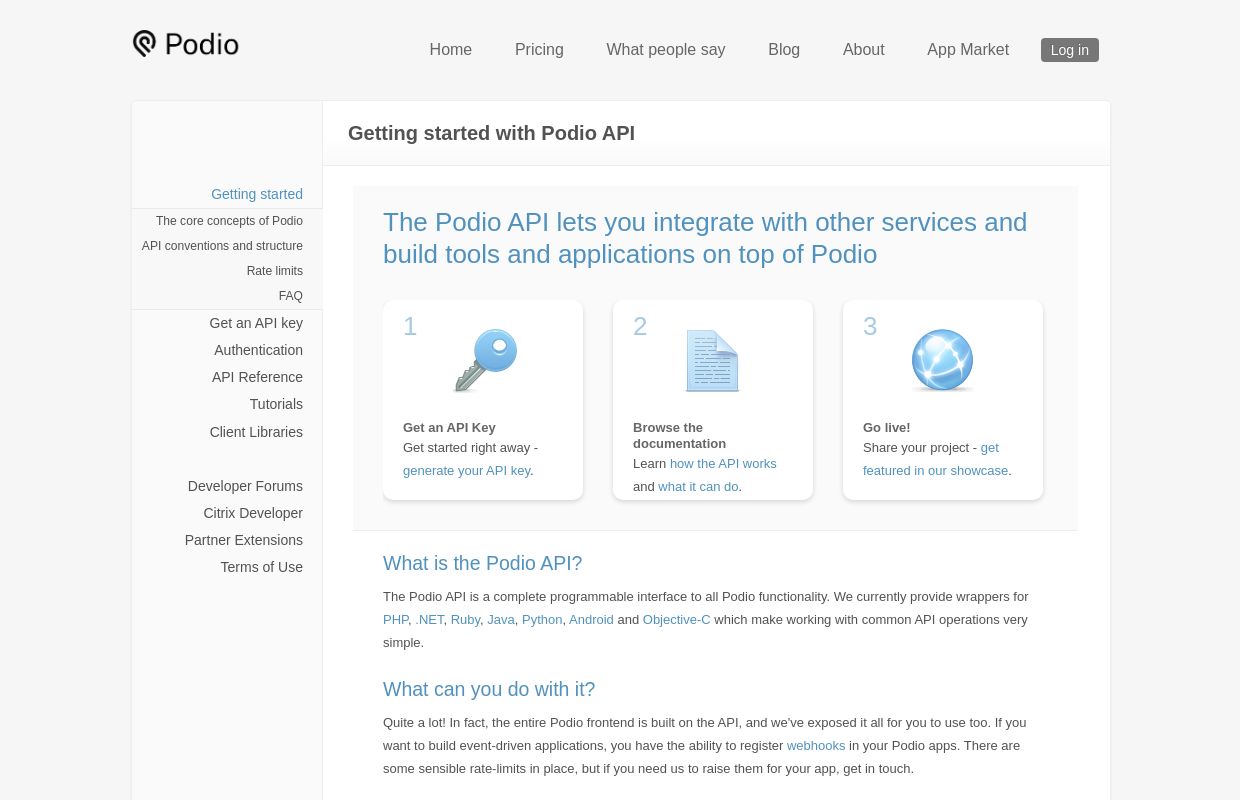Click Getting started with Podio API heading
The width and height of the screenshot is (1240, 800).
491,133
